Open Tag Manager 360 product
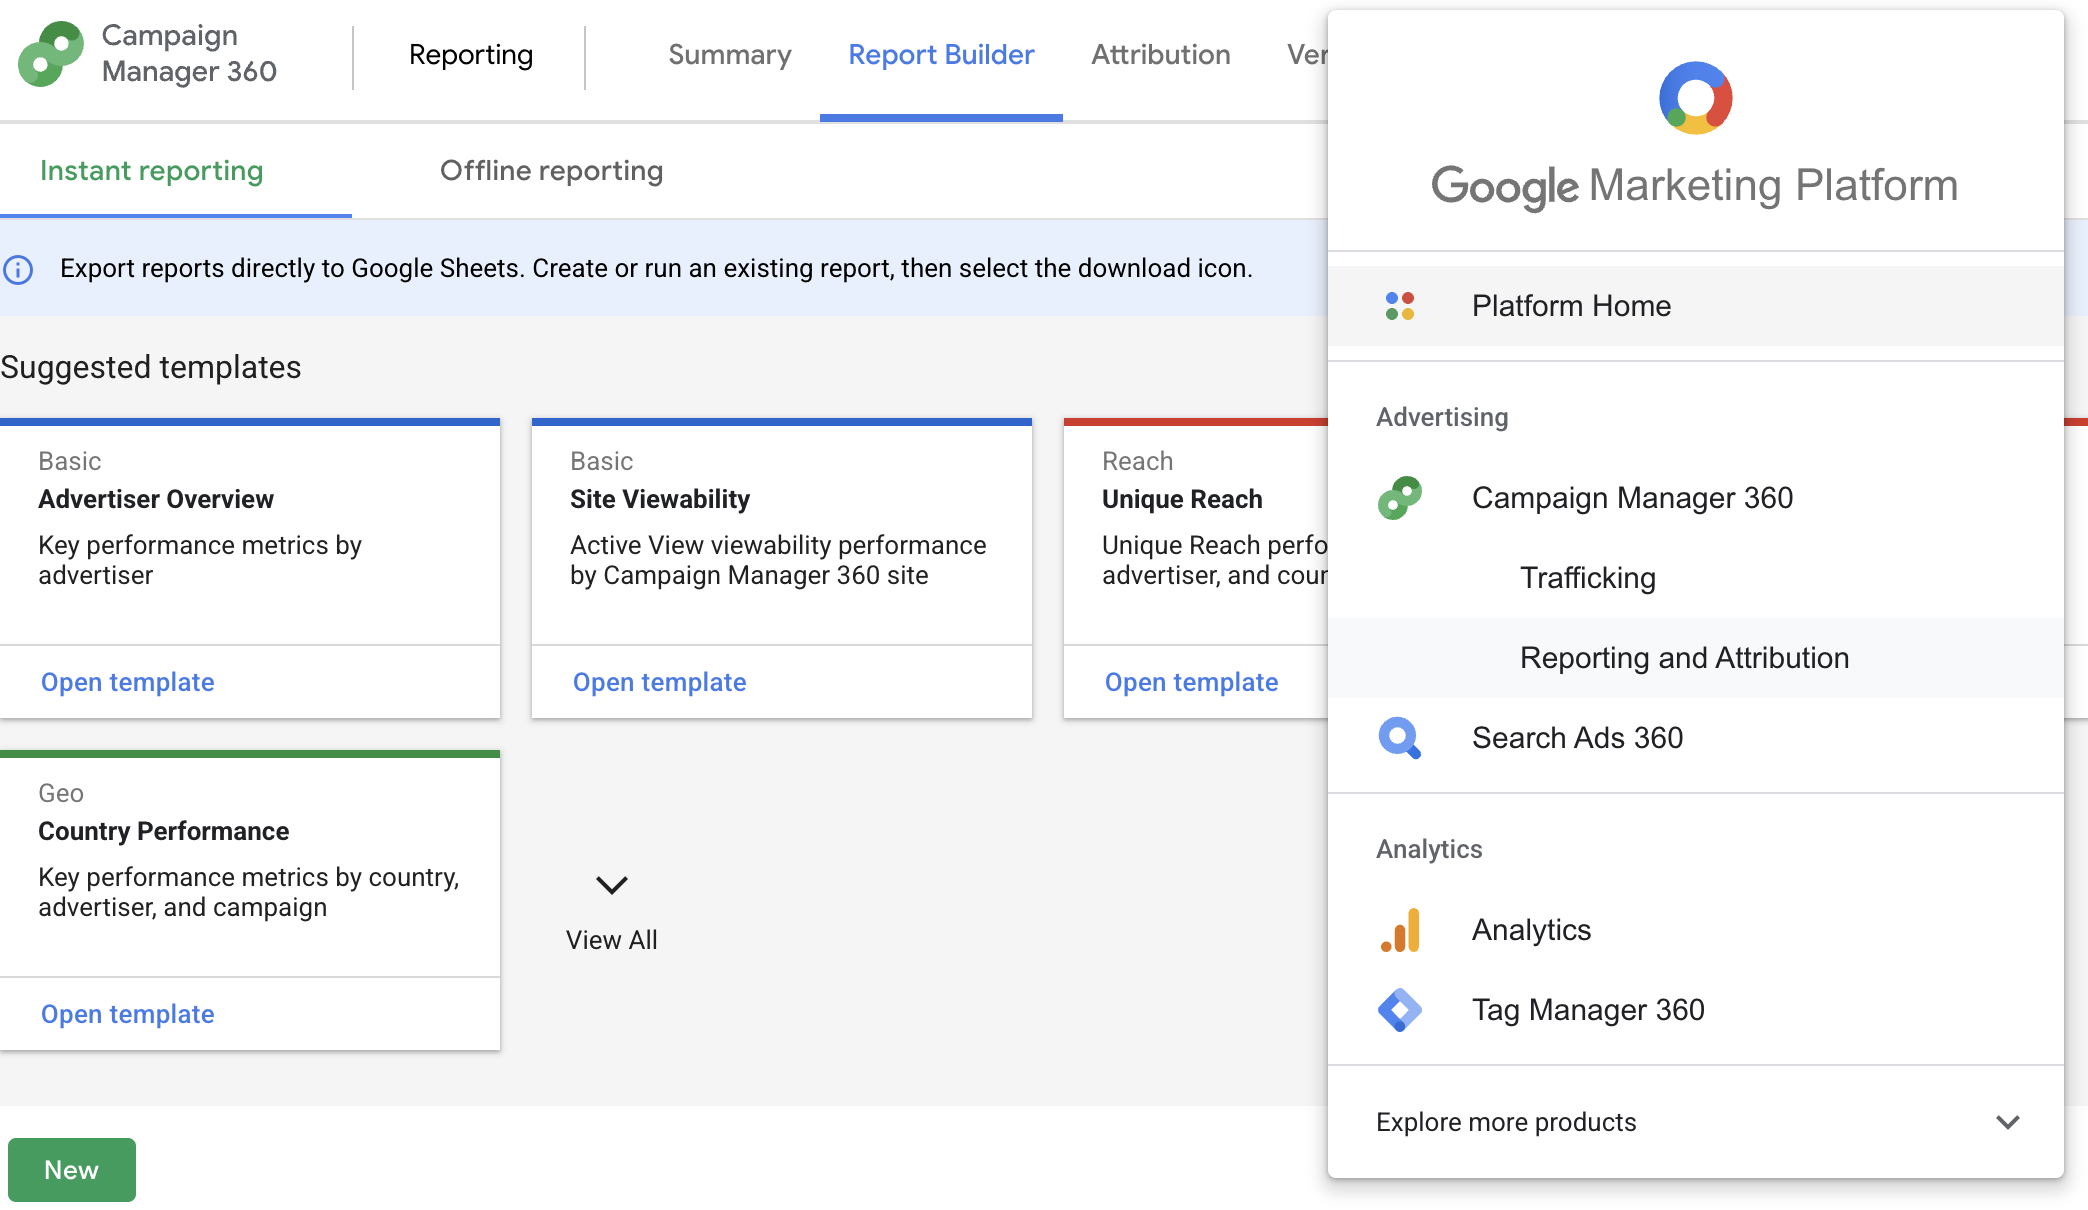2088x1210 pixels. point(1696,1010)
